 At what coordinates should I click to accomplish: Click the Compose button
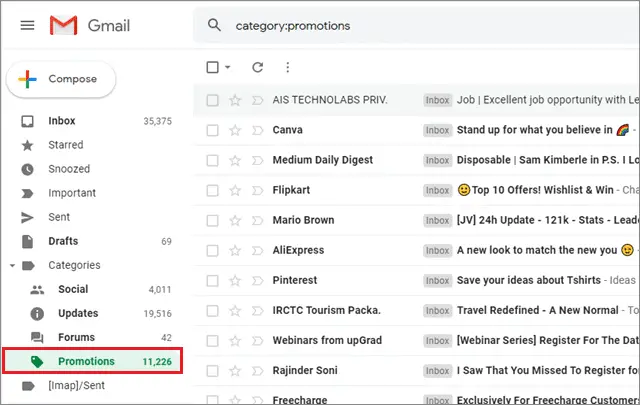(x=61, y=79)
